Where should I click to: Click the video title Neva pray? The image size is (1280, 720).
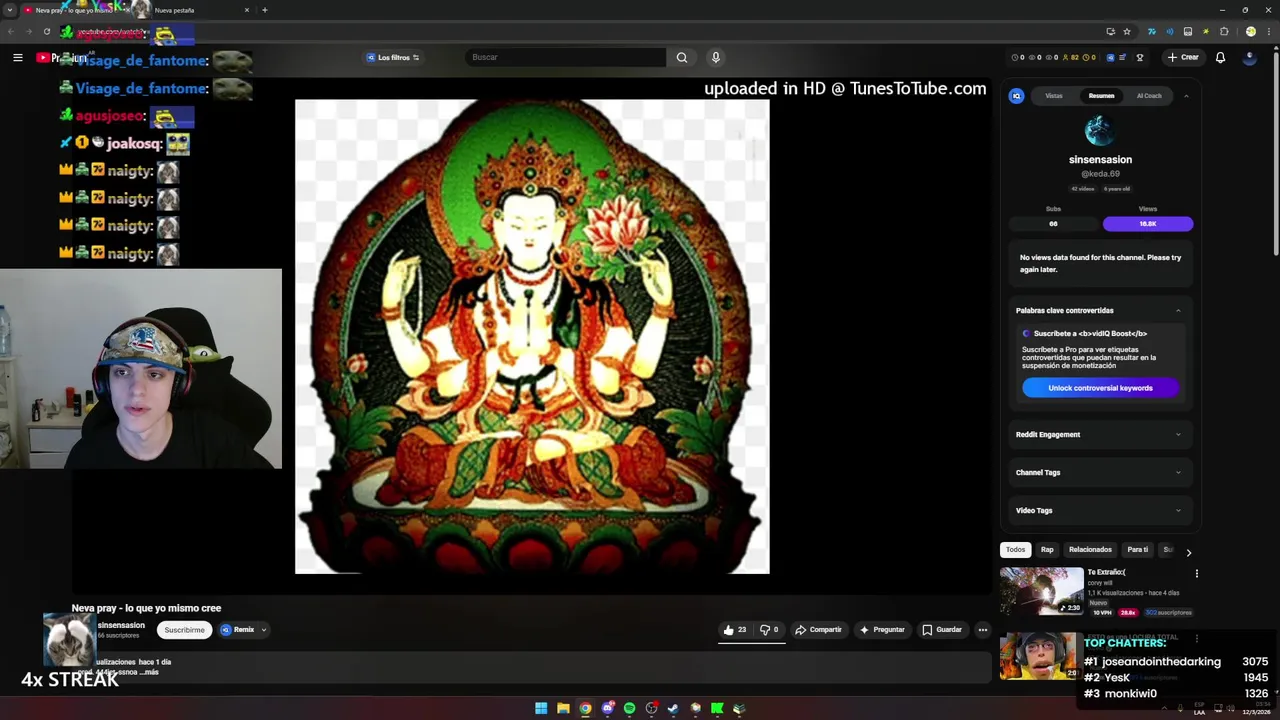click(x=146, y=608)
